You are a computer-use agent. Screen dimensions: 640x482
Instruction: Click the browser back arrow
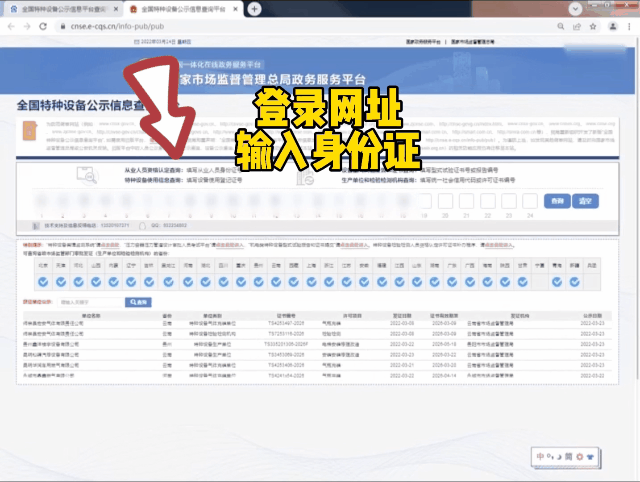(11, 26)
